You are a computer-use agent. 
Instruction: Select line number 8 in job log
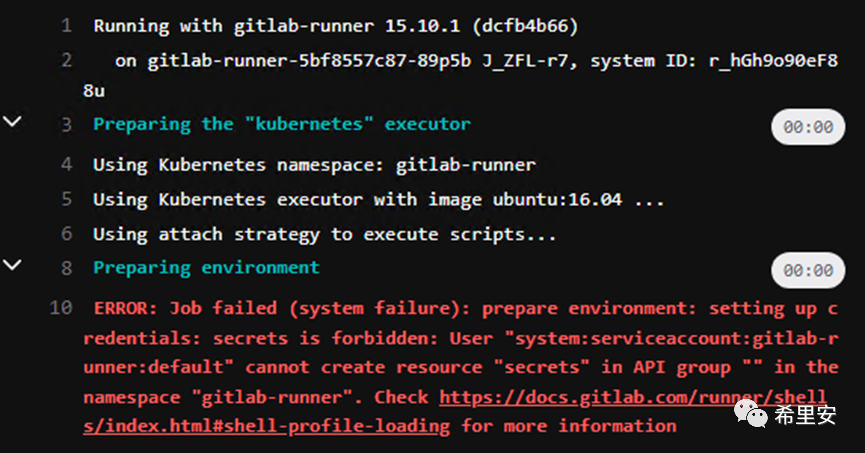66,268
